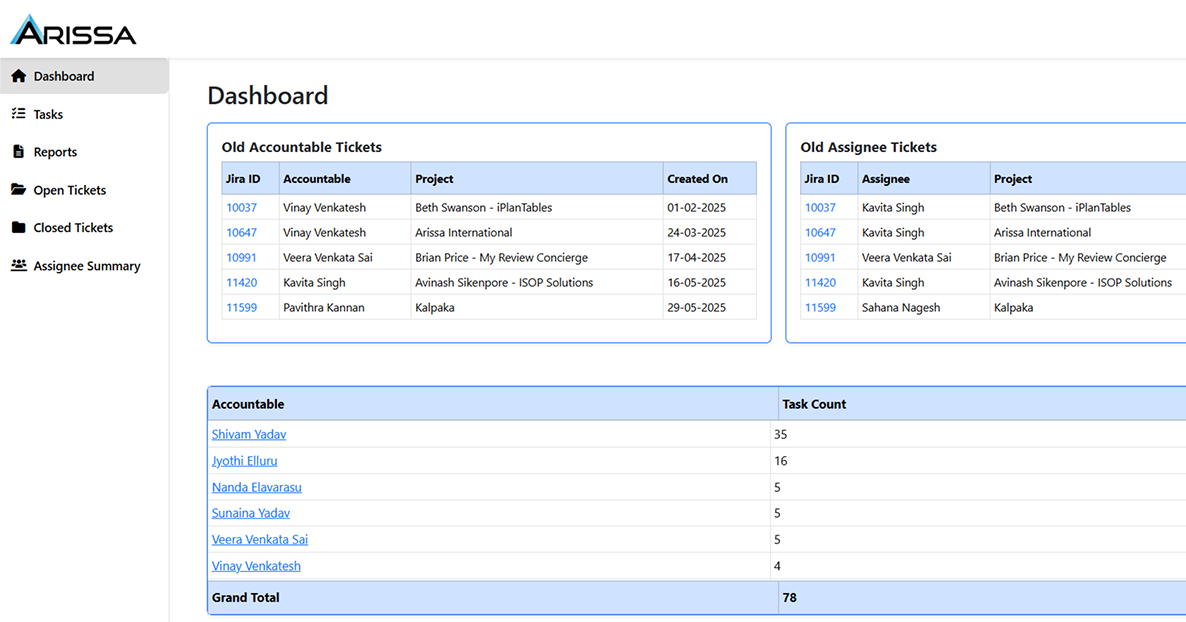Open Shivam Yadav accountable link

click(x=249, y=435)
